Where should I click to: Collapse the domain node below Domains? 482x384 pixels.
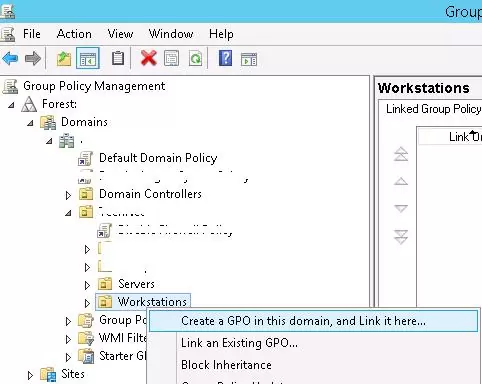coord(49,141)
